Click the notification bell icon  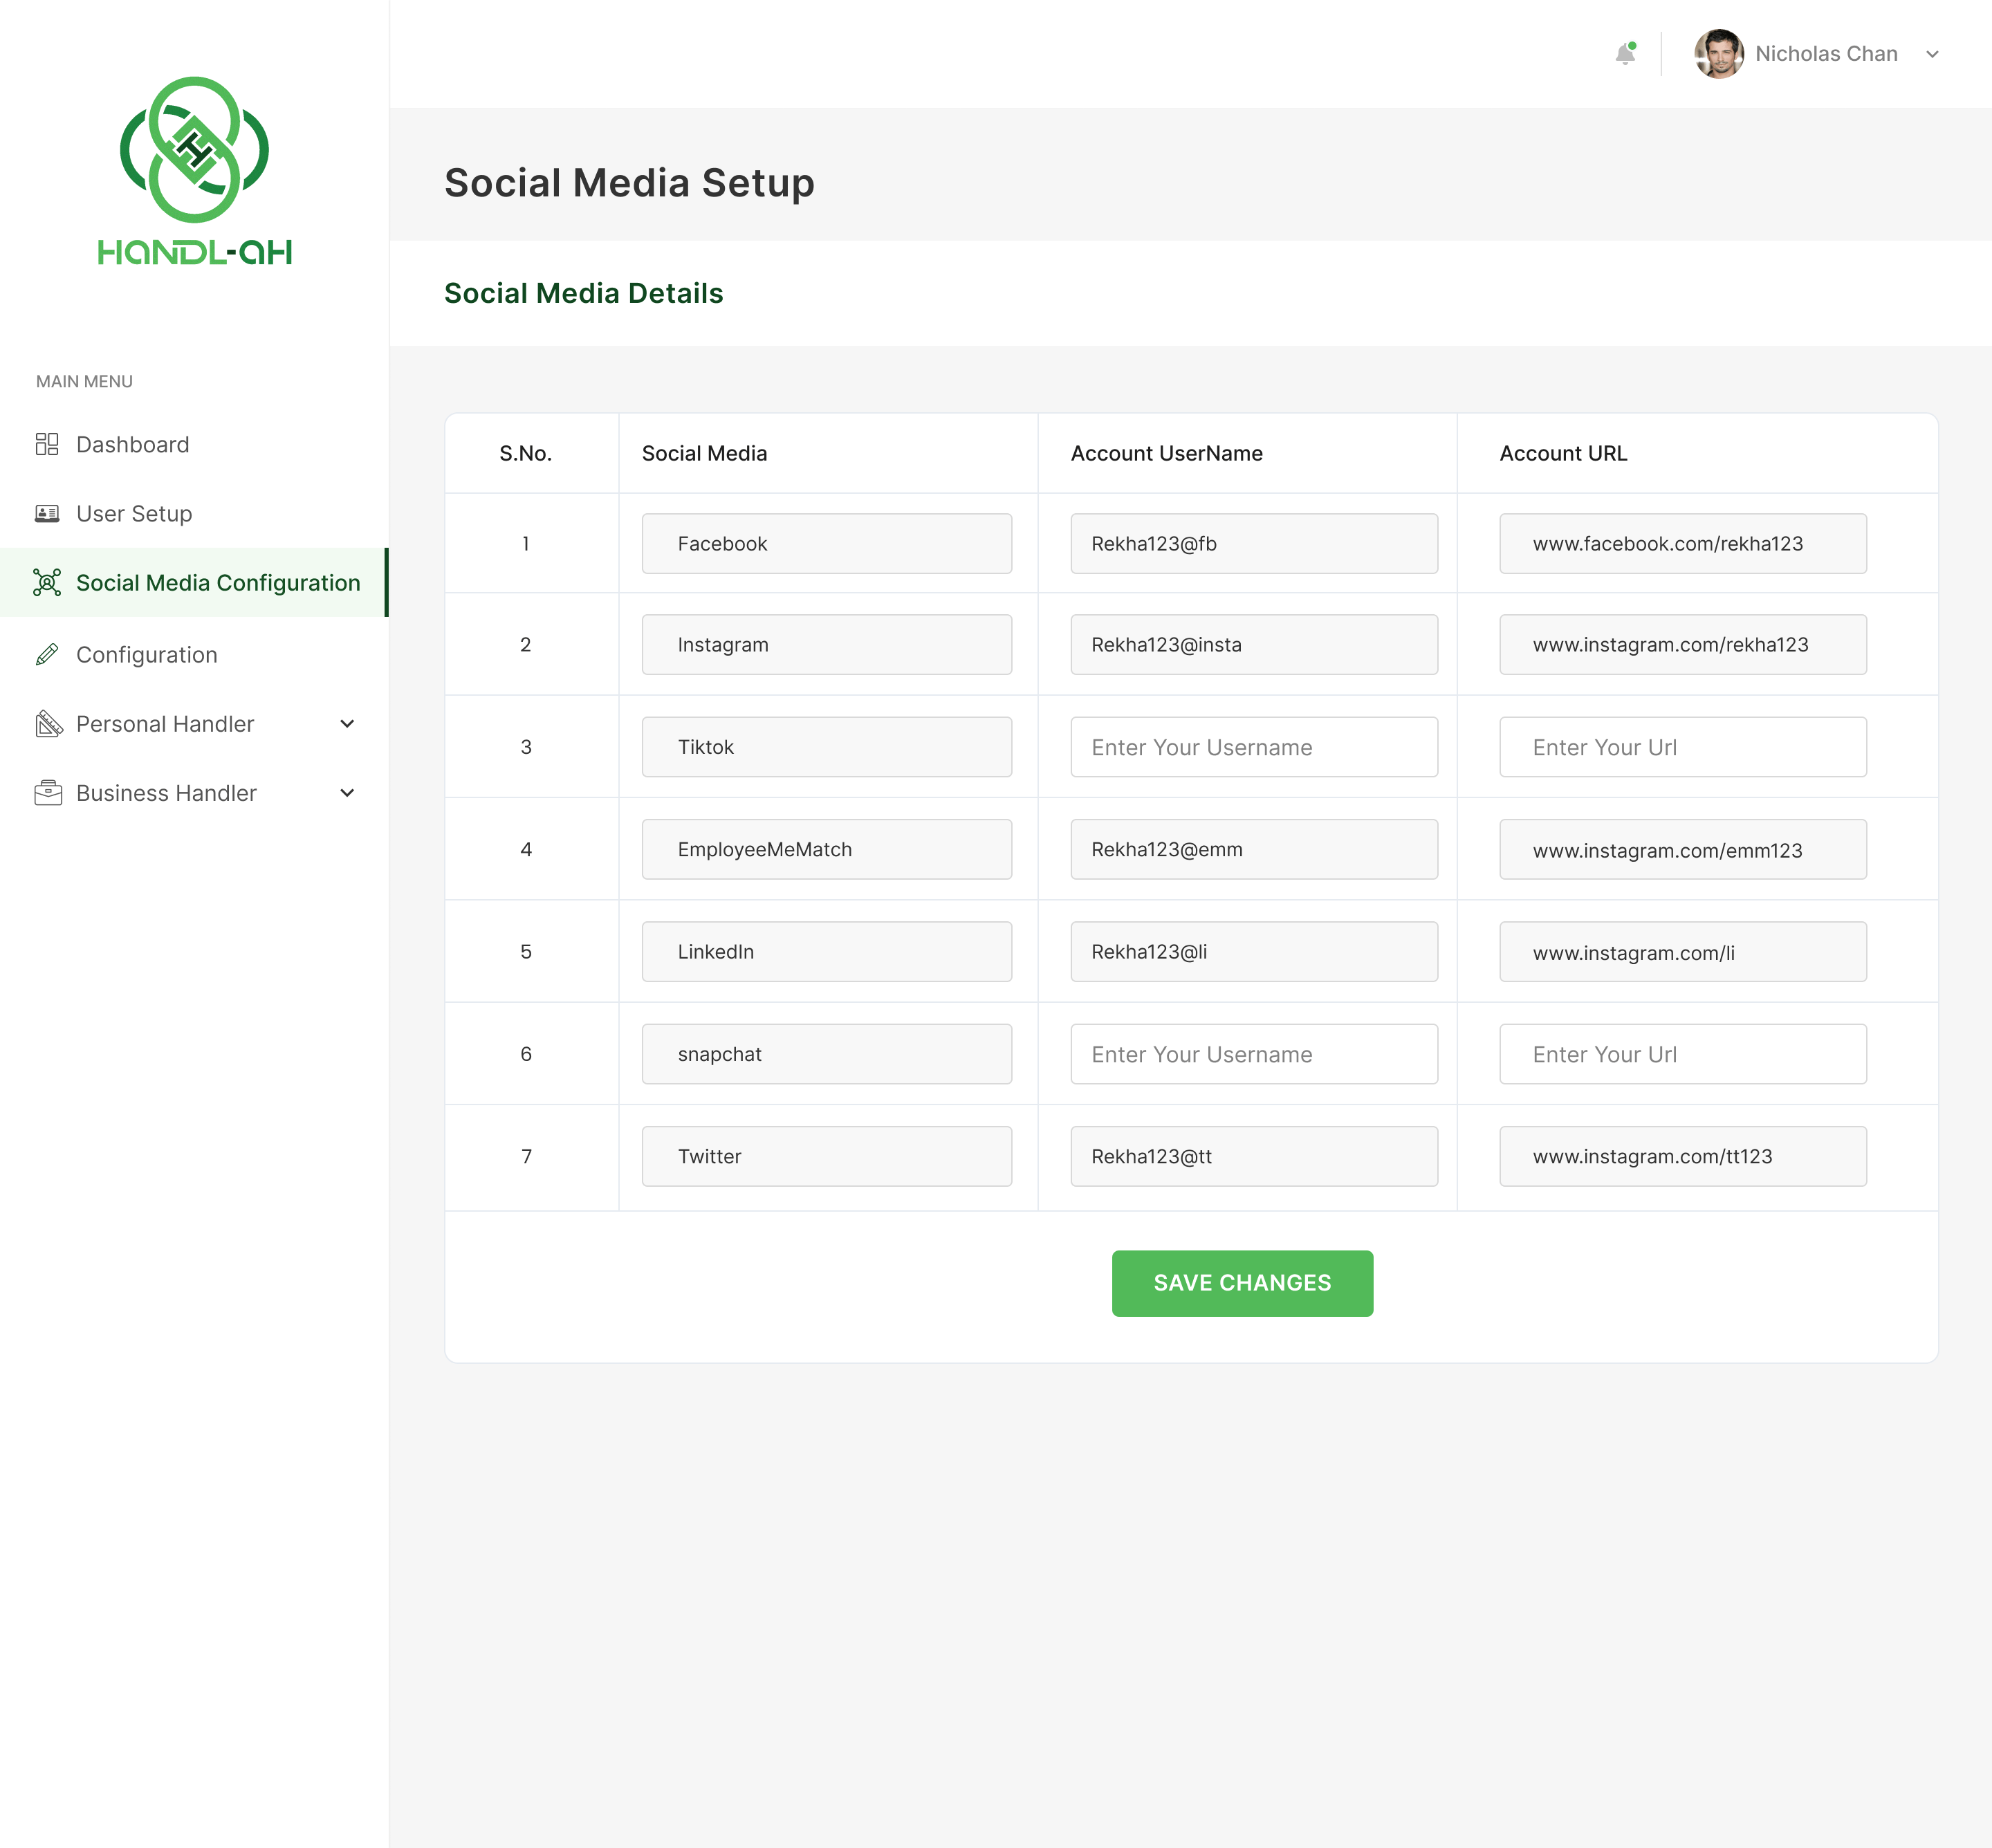[1625, 54]
